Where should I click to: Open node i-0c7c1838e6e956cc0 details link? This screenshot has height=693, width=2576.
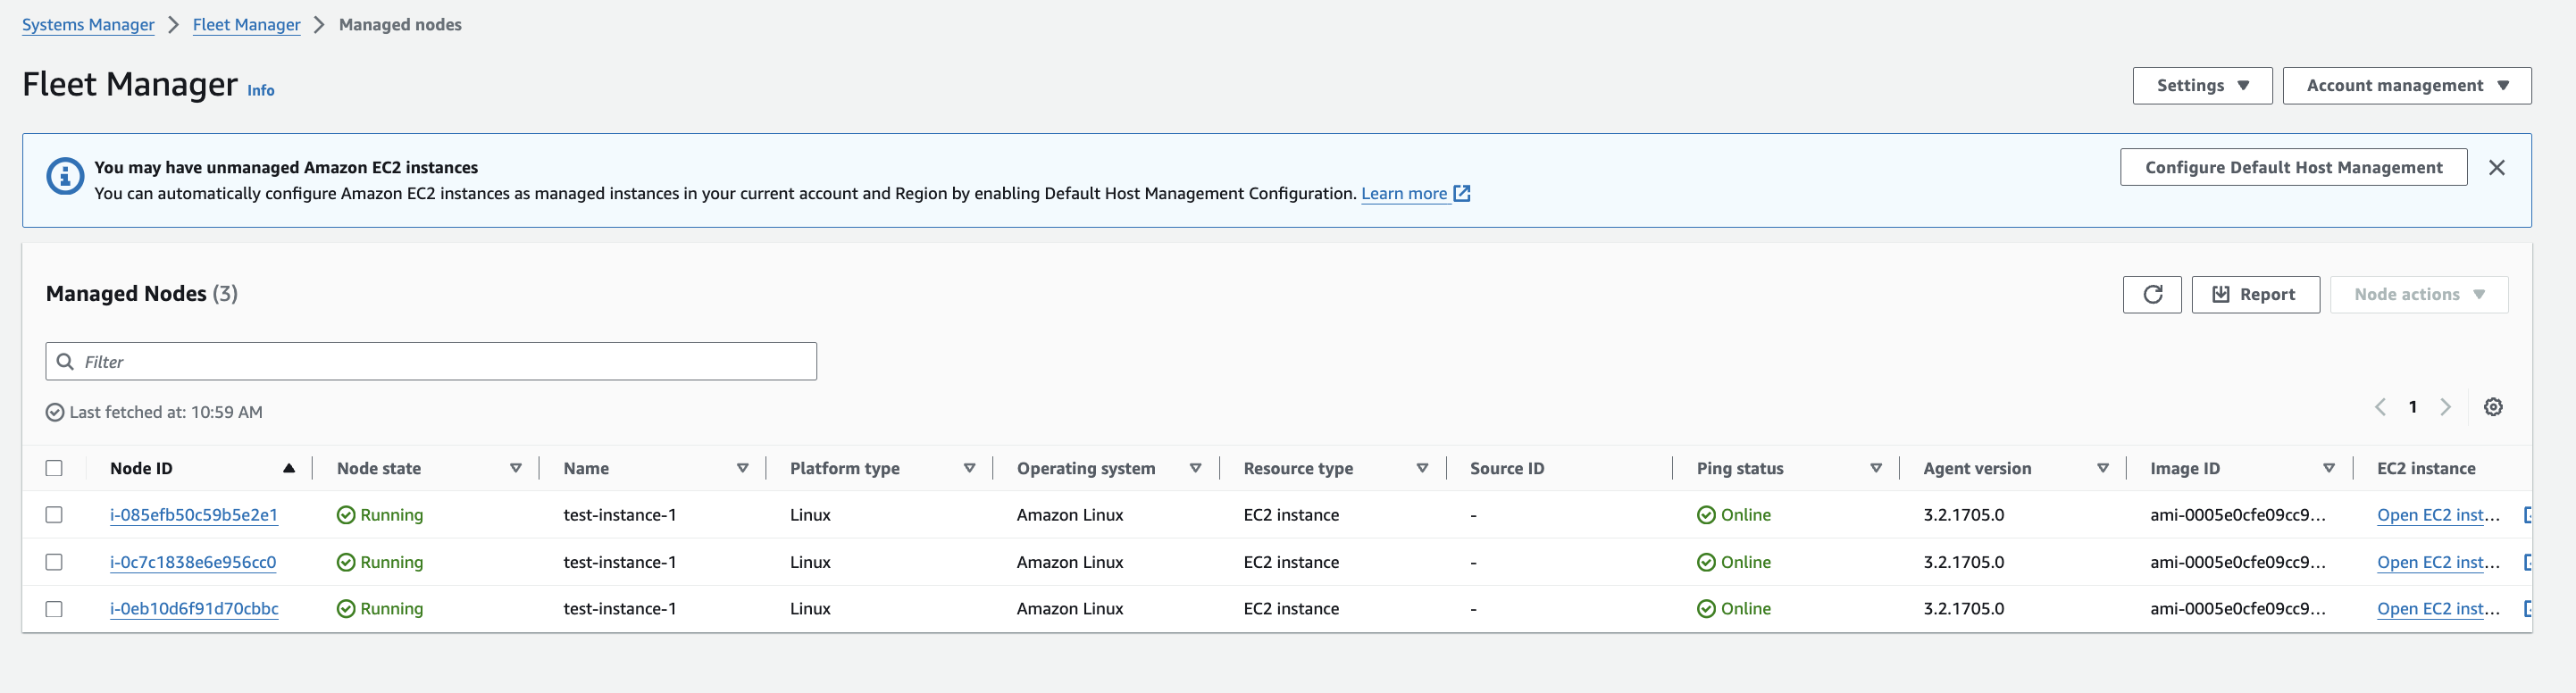point(193,562)
